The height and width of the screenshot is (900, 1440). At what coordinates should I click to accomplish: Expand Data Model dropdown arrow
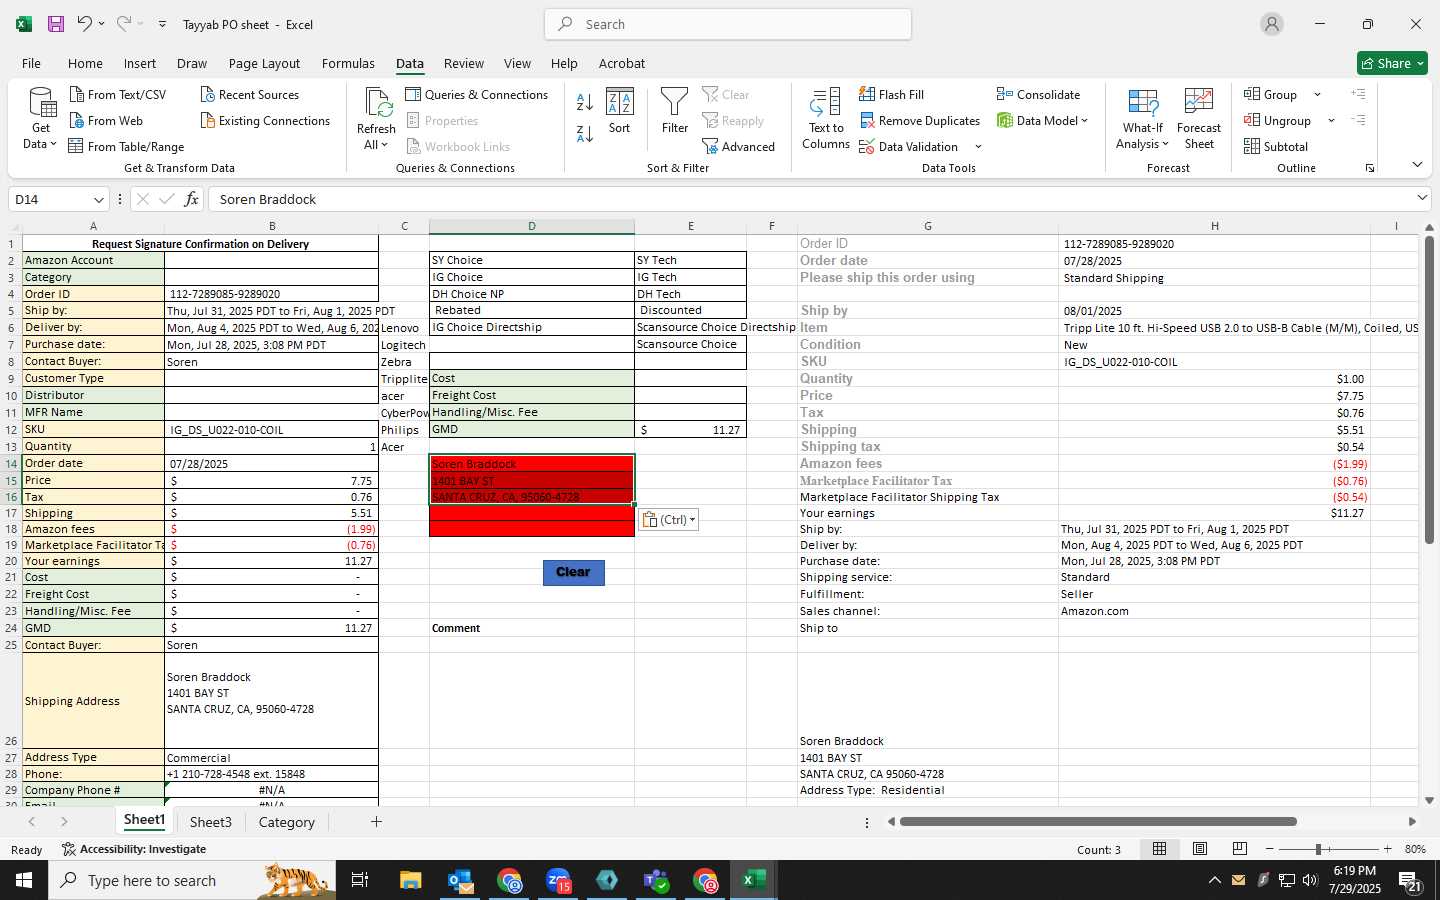(x=1084, y=121)
